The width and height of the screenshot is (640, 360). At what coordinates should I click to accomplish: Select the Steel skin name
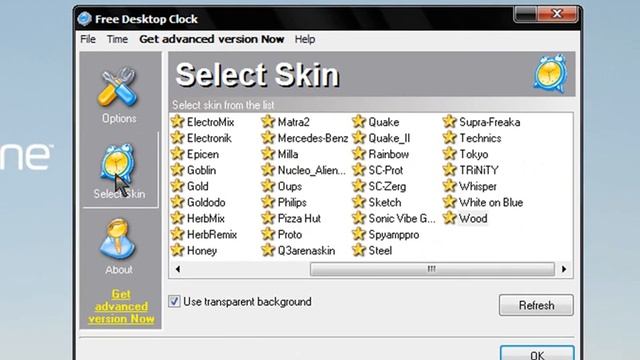[x=380, y=251]
